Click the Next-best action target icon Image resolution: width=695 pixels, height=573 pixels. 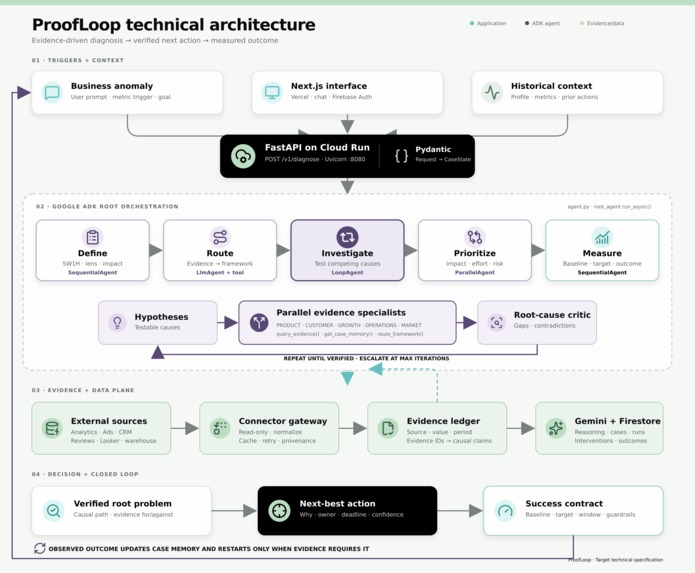[x=279, y=511]
